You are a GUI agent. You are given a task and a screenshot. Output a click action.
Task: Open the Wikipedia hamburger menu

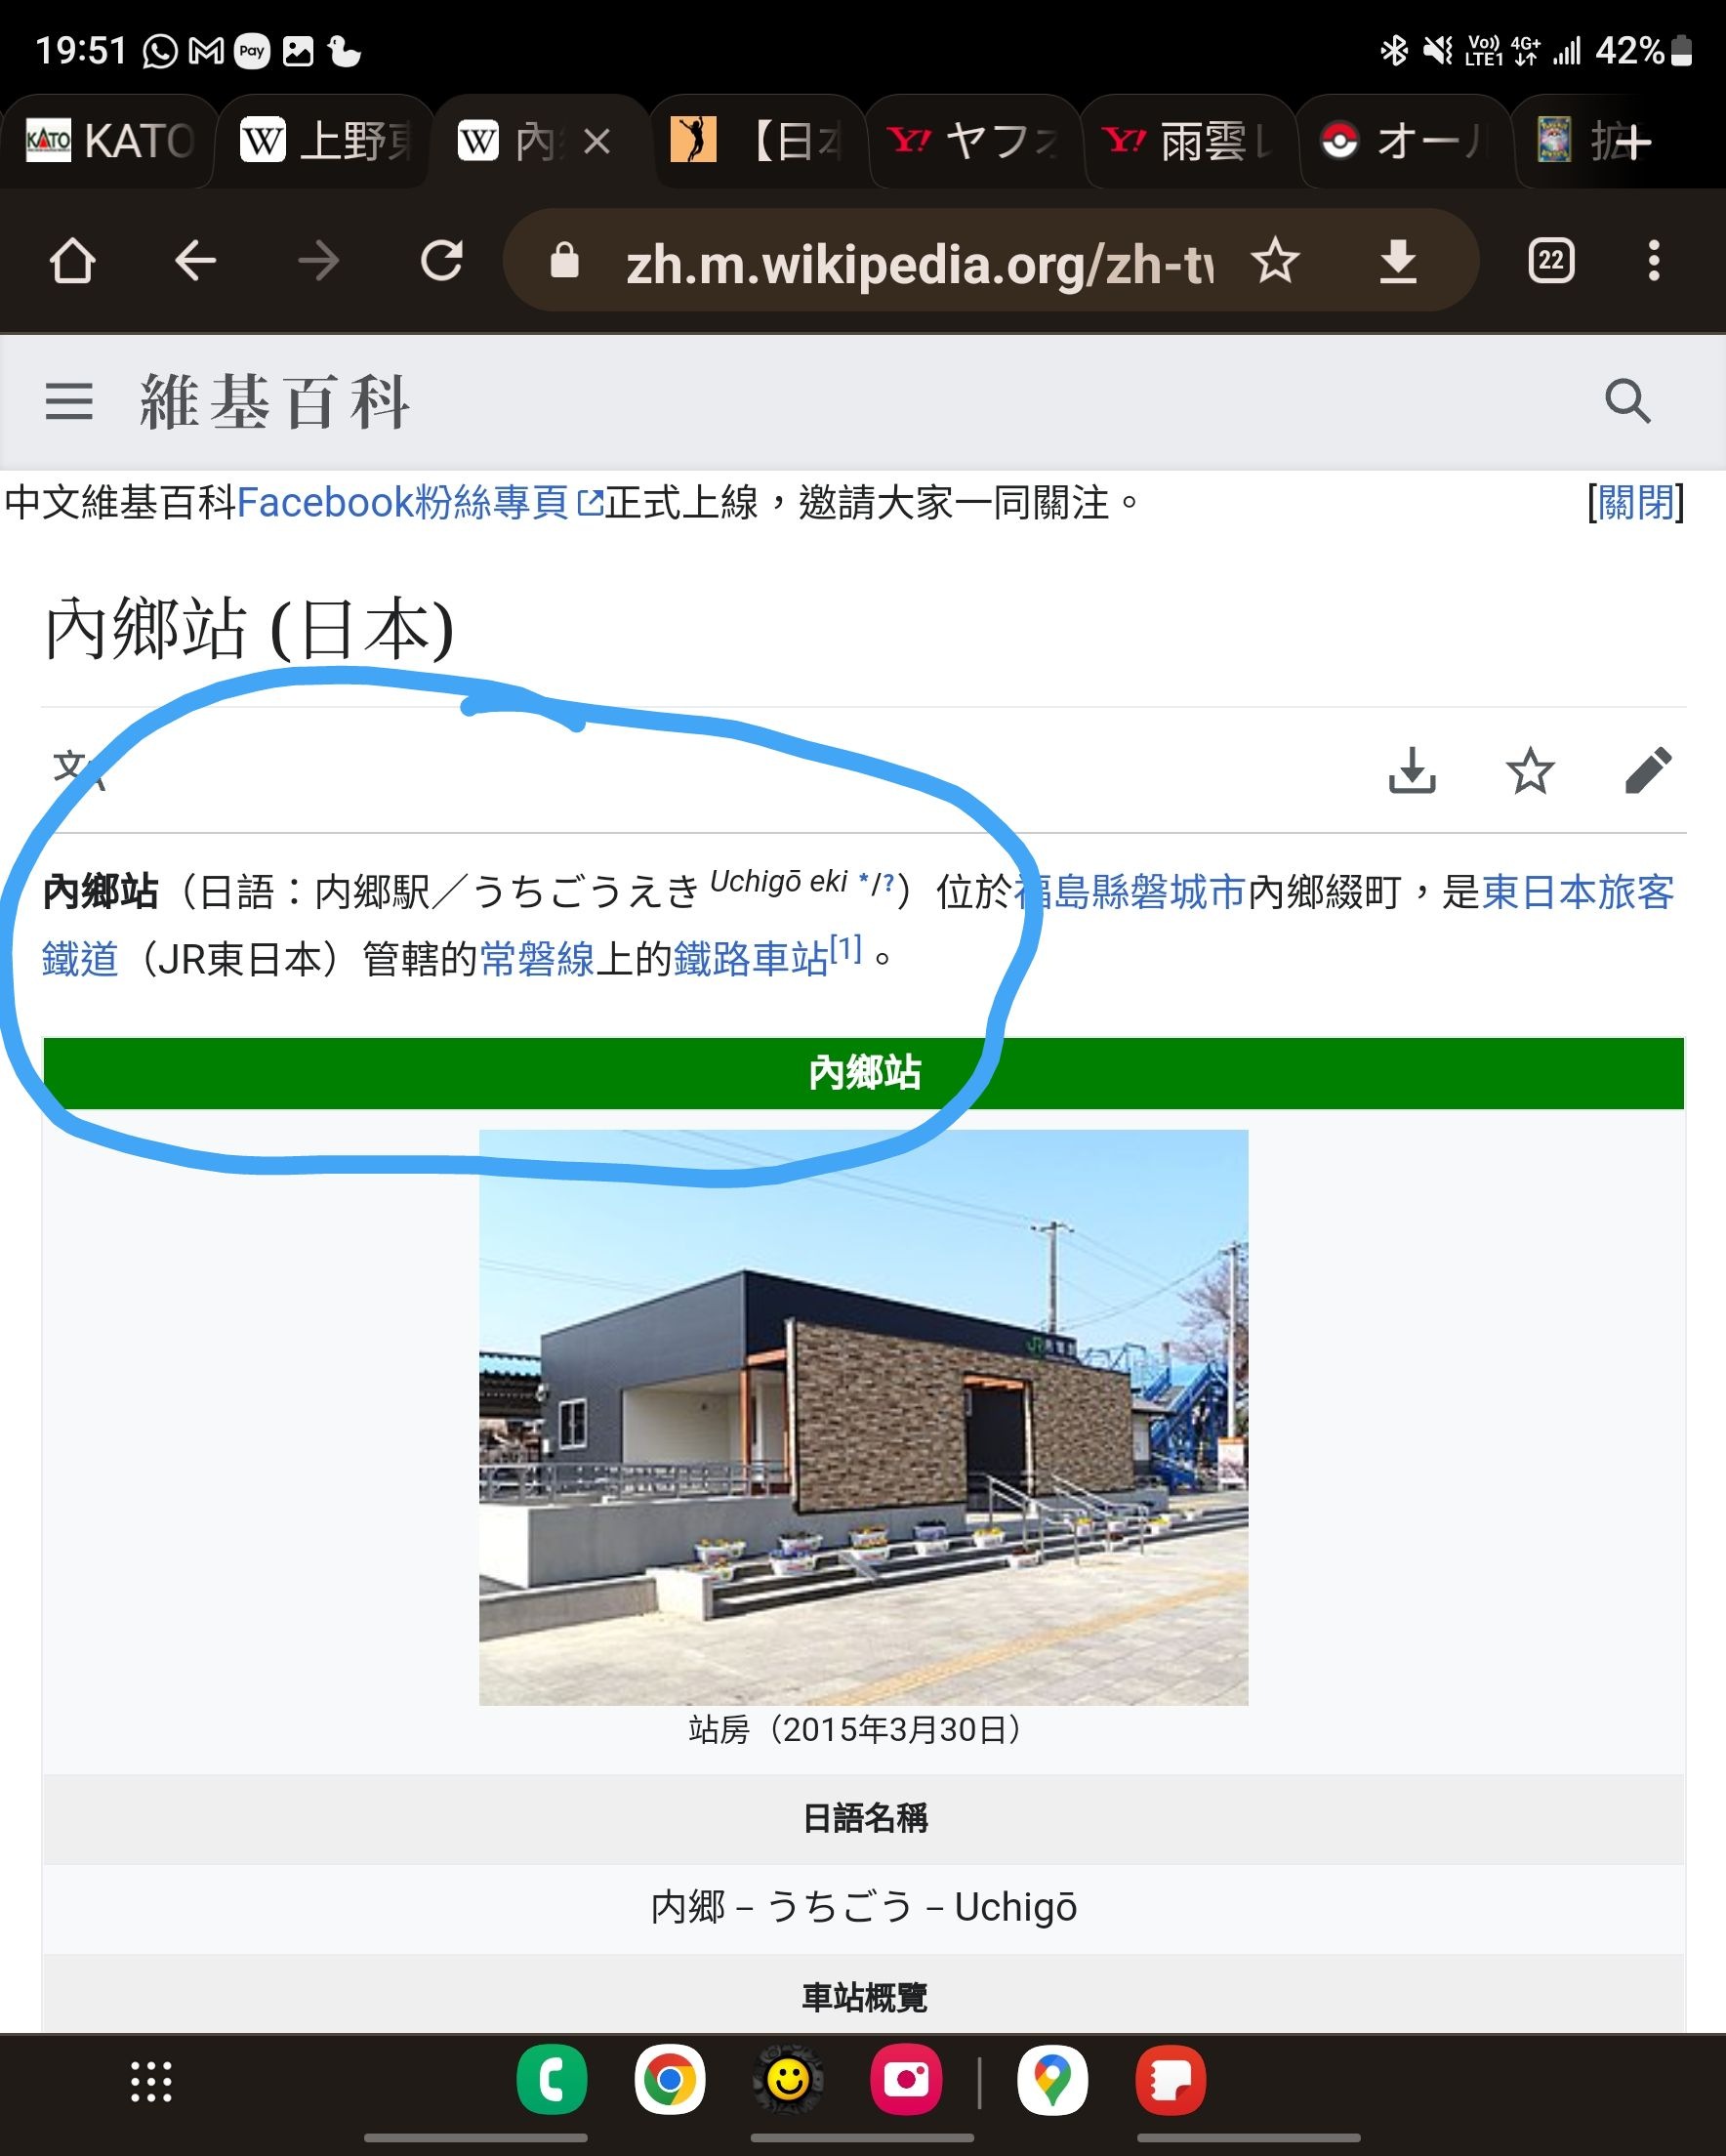[x=69, y=402]
